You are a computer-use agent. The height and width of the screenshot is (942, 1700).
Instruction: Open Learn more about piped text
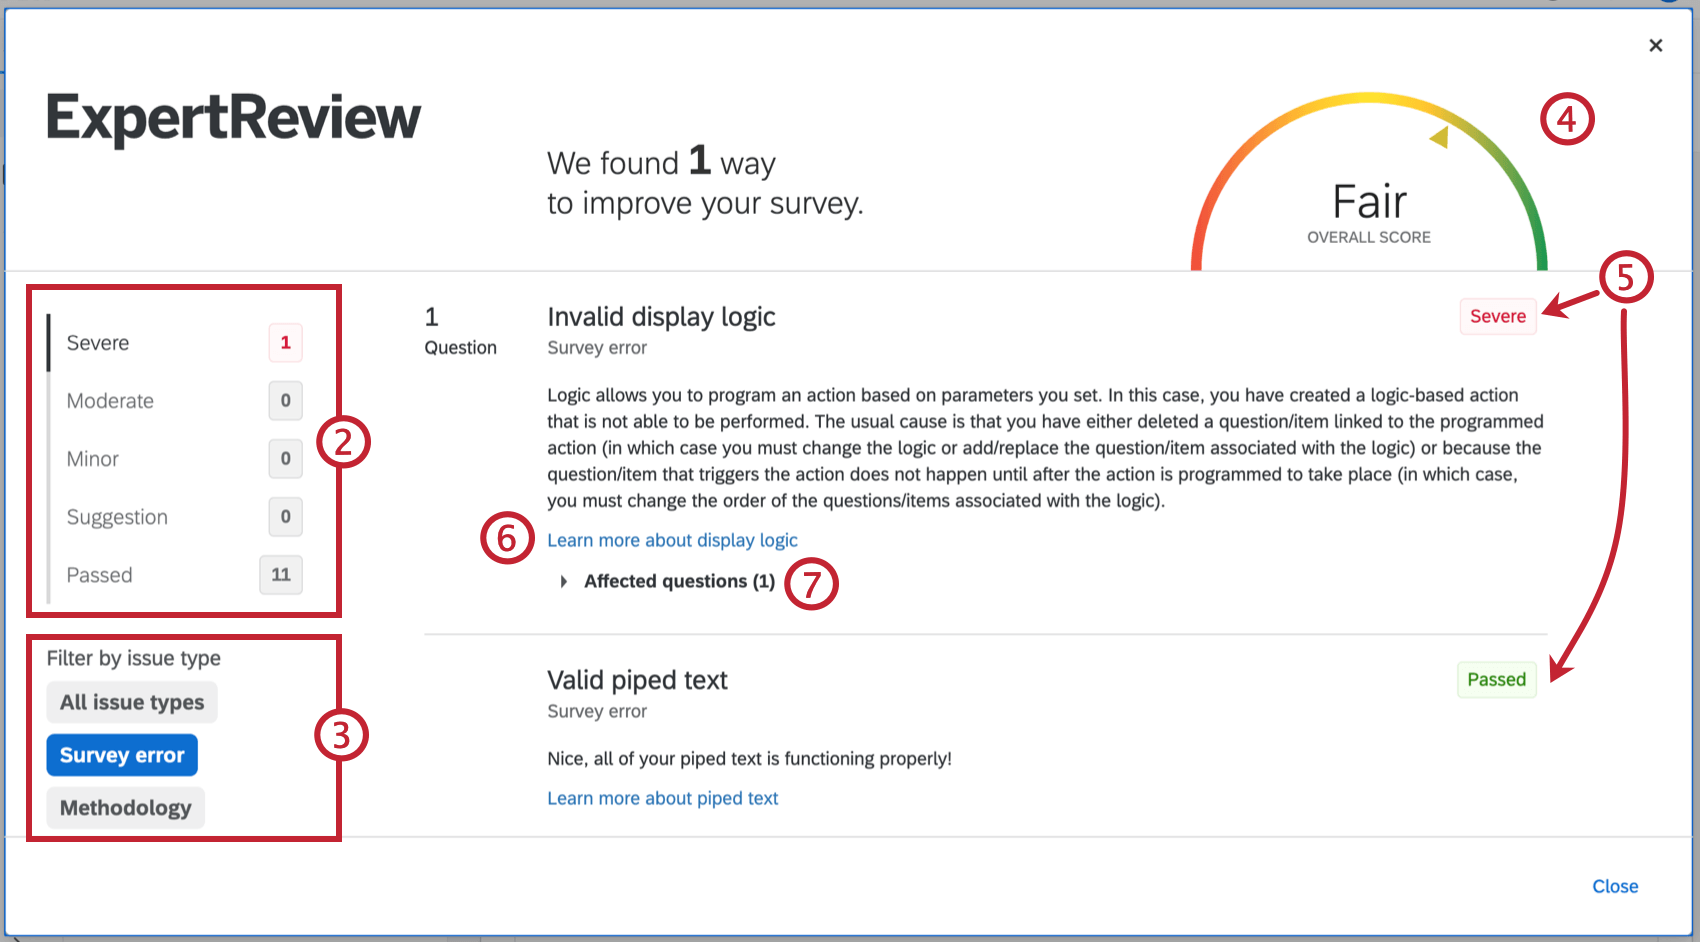click(x=662, y=798)
